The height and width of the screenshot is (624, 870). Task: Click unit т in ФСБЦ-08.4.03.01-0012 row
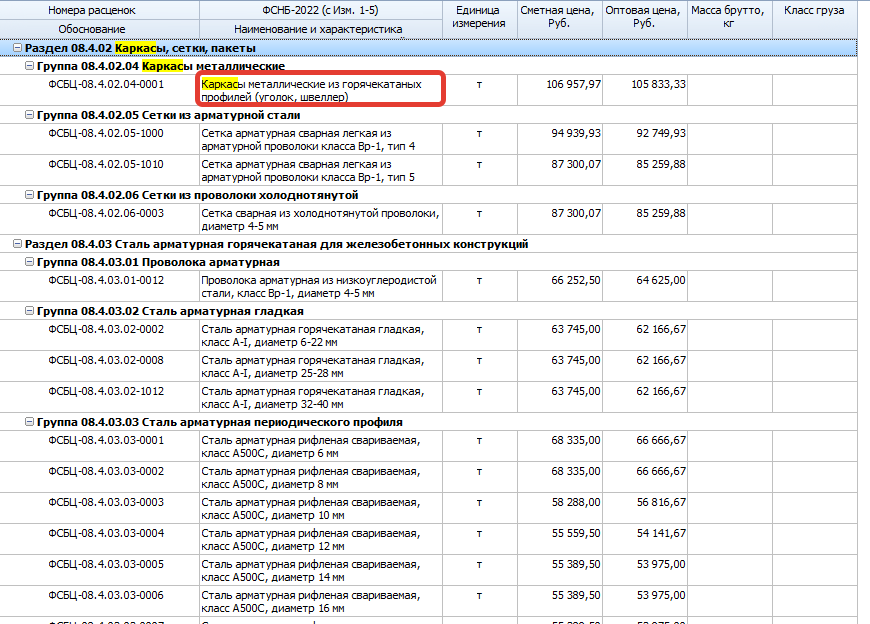coord(479,281)
